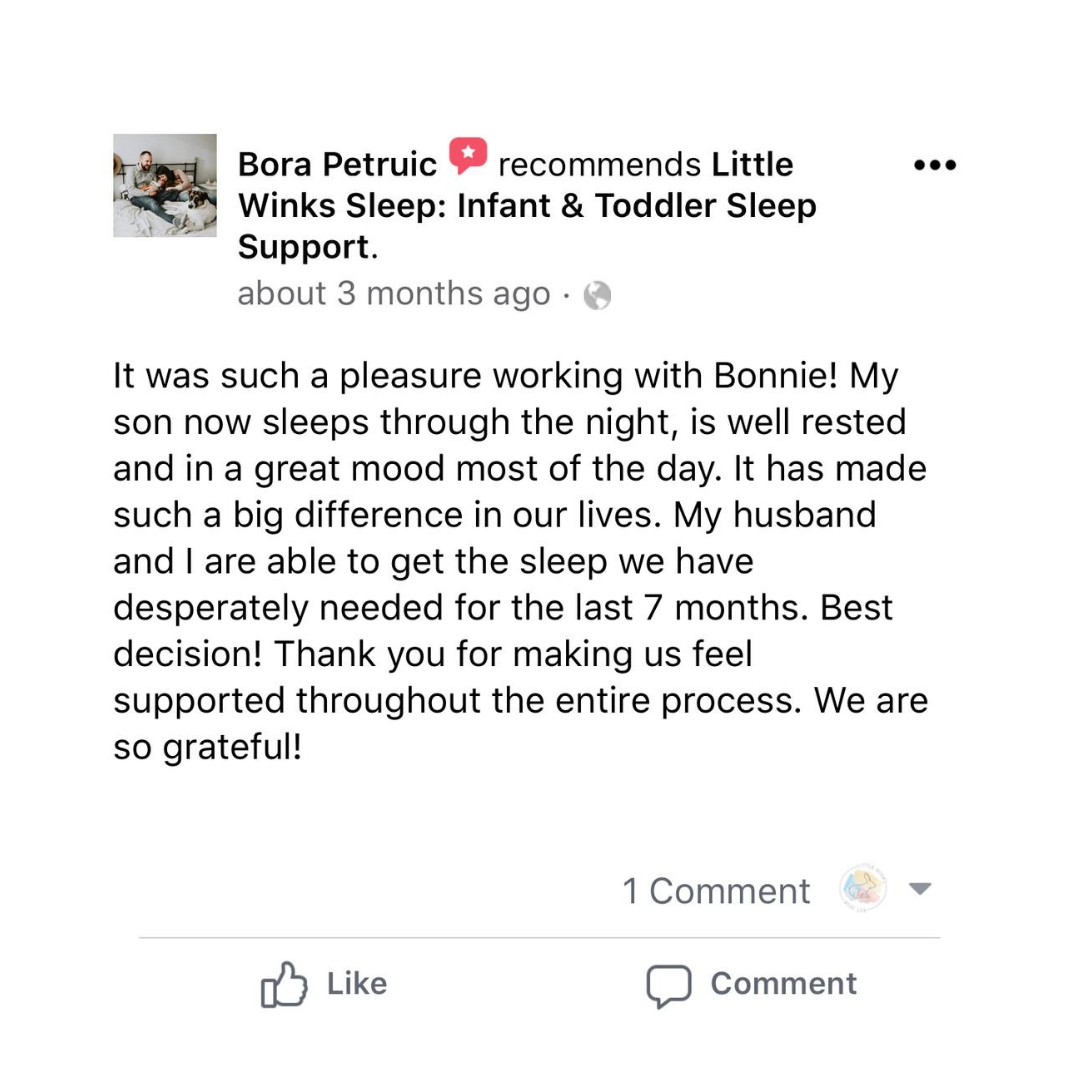Click the "about 3 months ago" timestamp
The width and height of the screenshot is (1080, 1080).
pyautogui.click(x=393, y=295)
